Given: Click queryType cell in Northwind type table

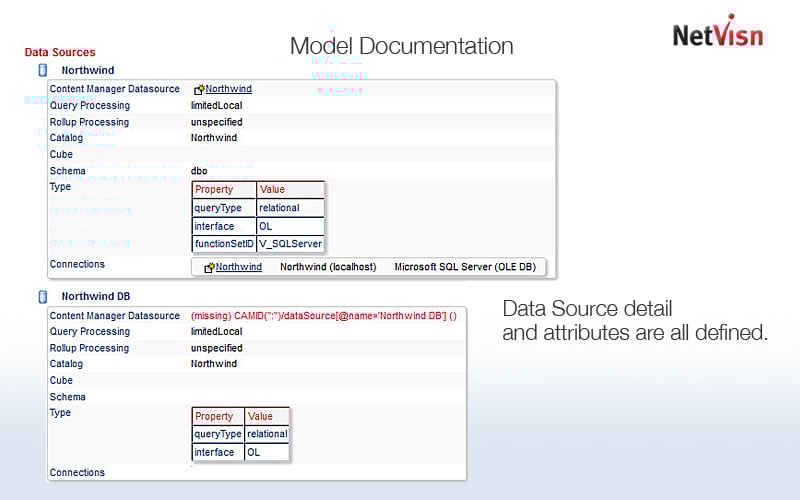Looking at the screenshot, I should click(224, 208).
